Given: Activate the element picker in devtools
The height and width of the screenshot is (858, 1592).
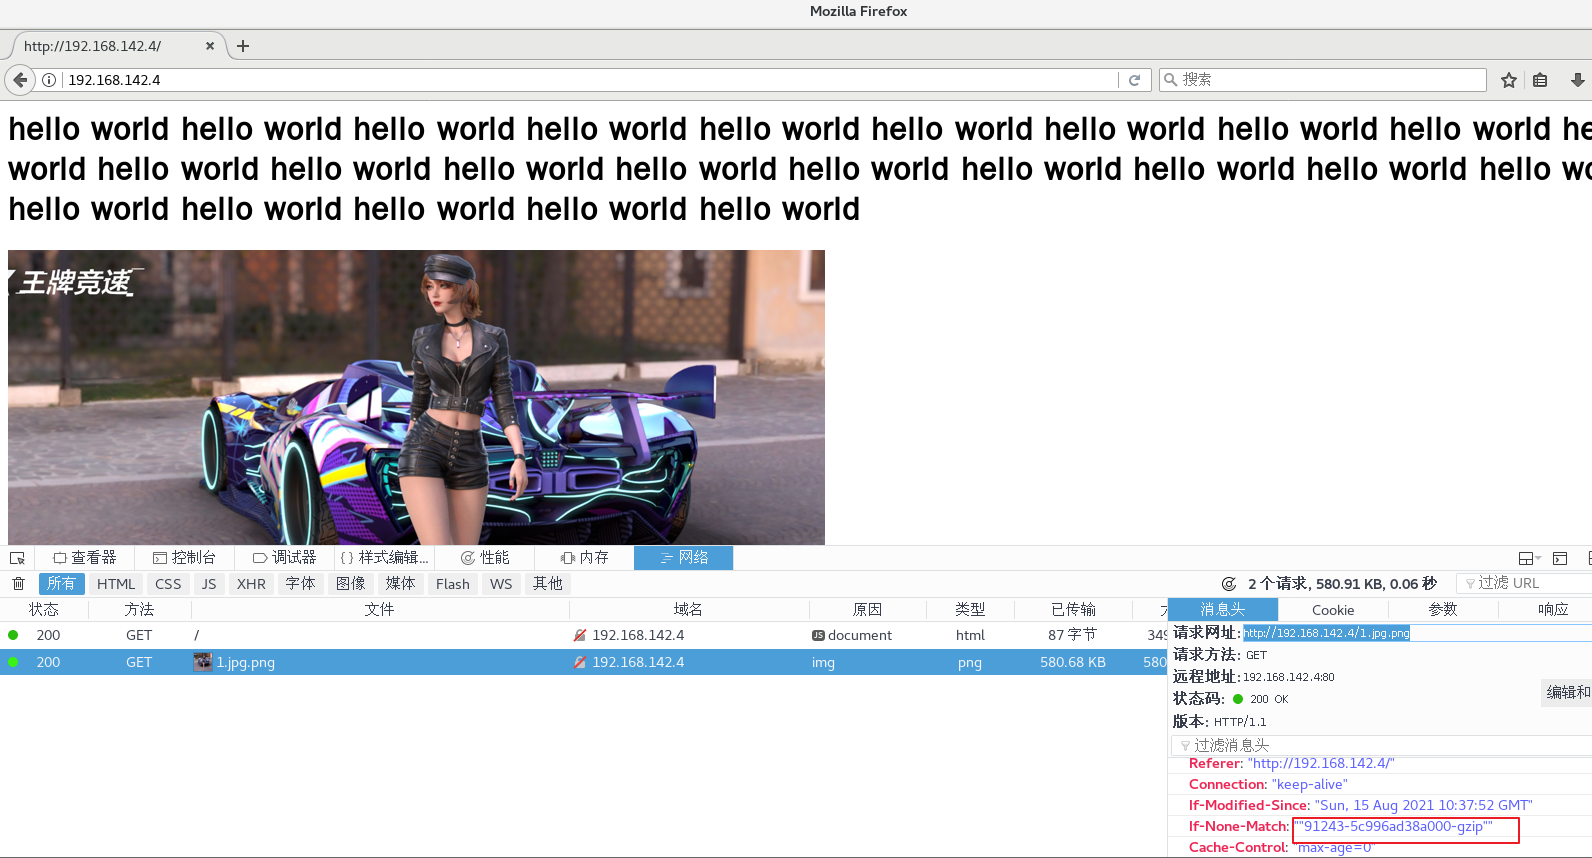Looking at the screenshot, I should (x=17, y=558).
